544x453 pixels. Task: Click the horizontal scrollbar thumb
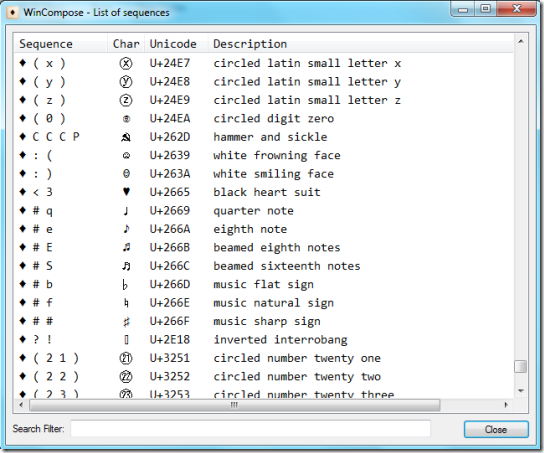(235, 405)
